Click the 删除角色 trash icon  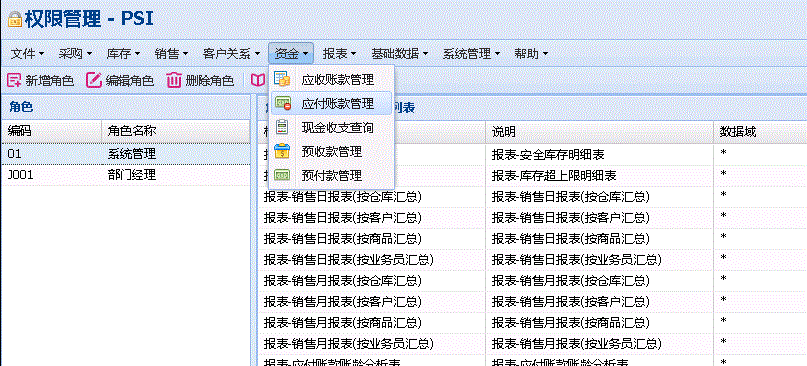click(174, 80)
